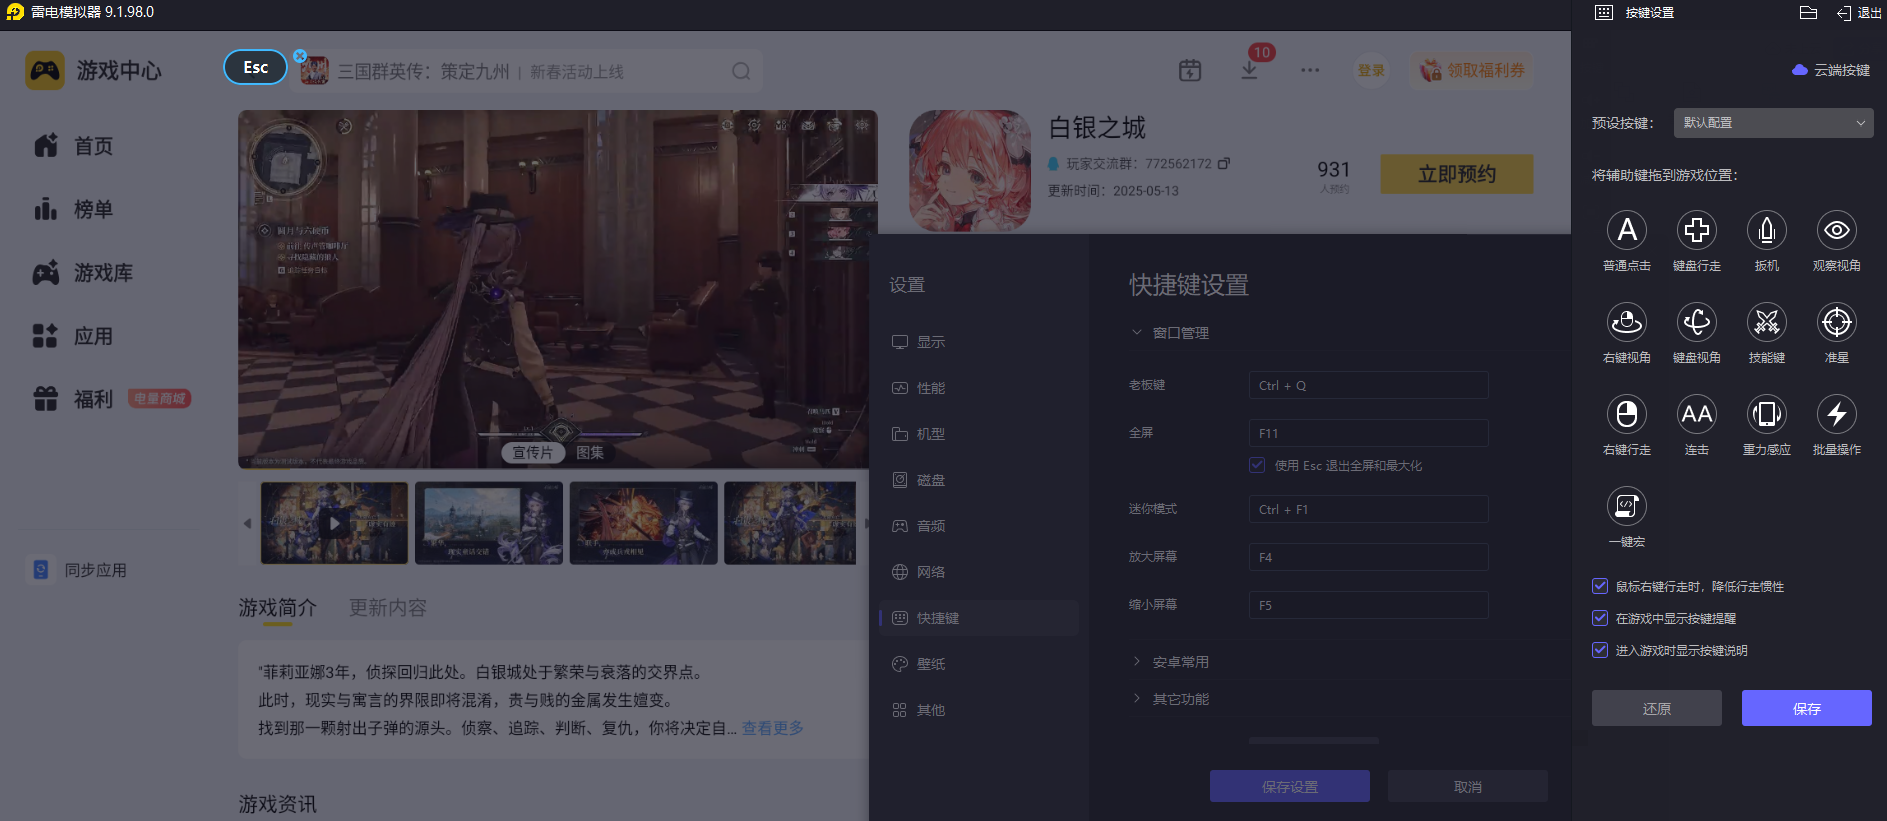1887x821 pixels.
Task: Click the 迷你模式 Ctrl + F1 field
Action: 1369,509
